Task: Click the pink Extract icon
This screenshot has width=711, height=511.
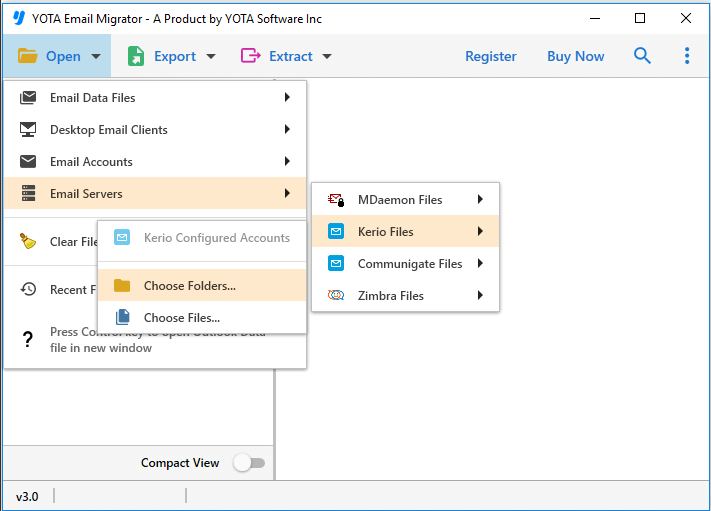Action: (x=250, y=56)
